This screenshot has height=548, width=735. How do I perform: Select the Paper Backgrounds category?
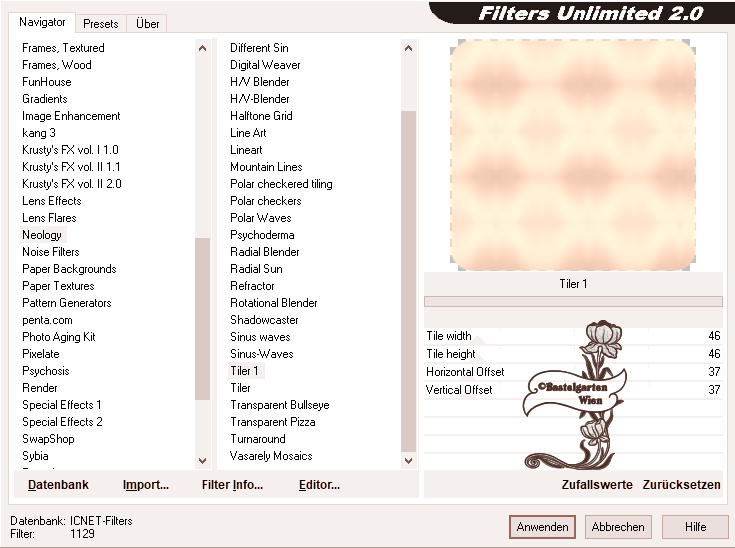click(x=69, y=269)
